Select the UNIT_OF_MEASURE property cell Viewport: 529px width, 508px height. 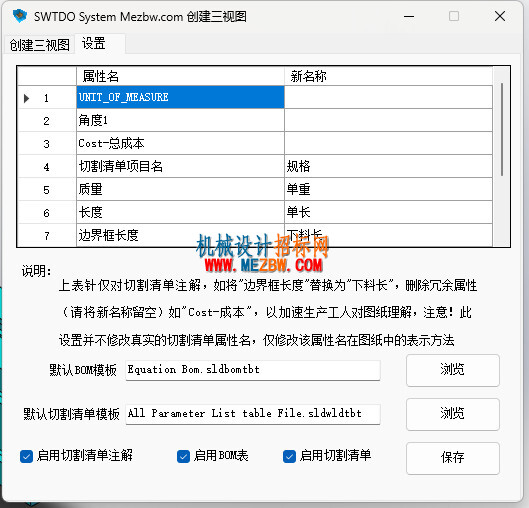click(180, 97)
